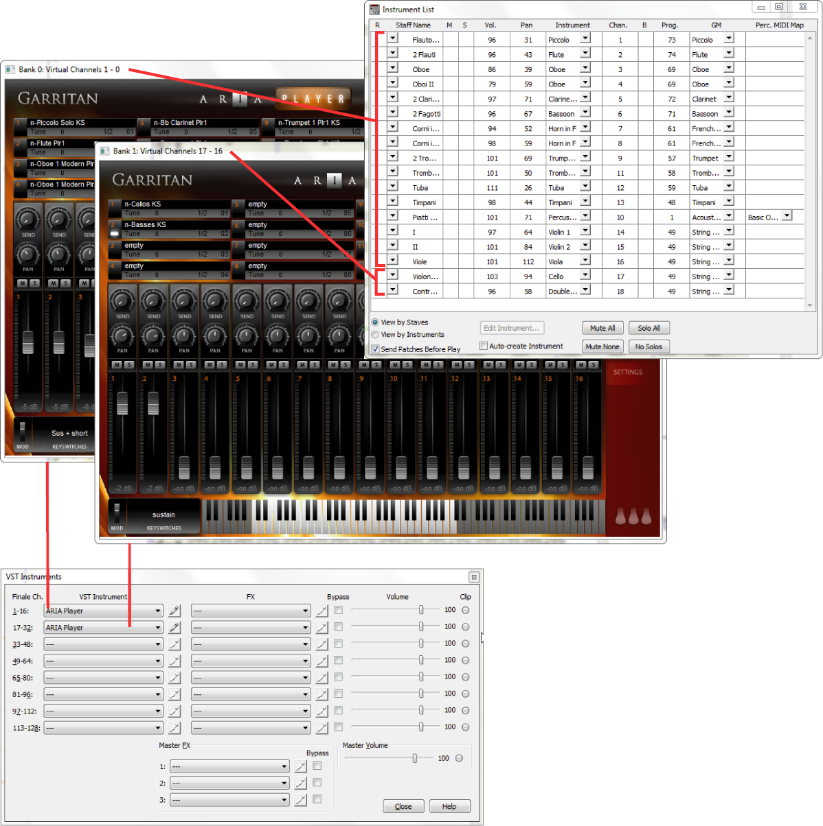The image size is (823, 826).
Task: Adjust the Master Volume slider handle
Action: click(x=415, y=758)
